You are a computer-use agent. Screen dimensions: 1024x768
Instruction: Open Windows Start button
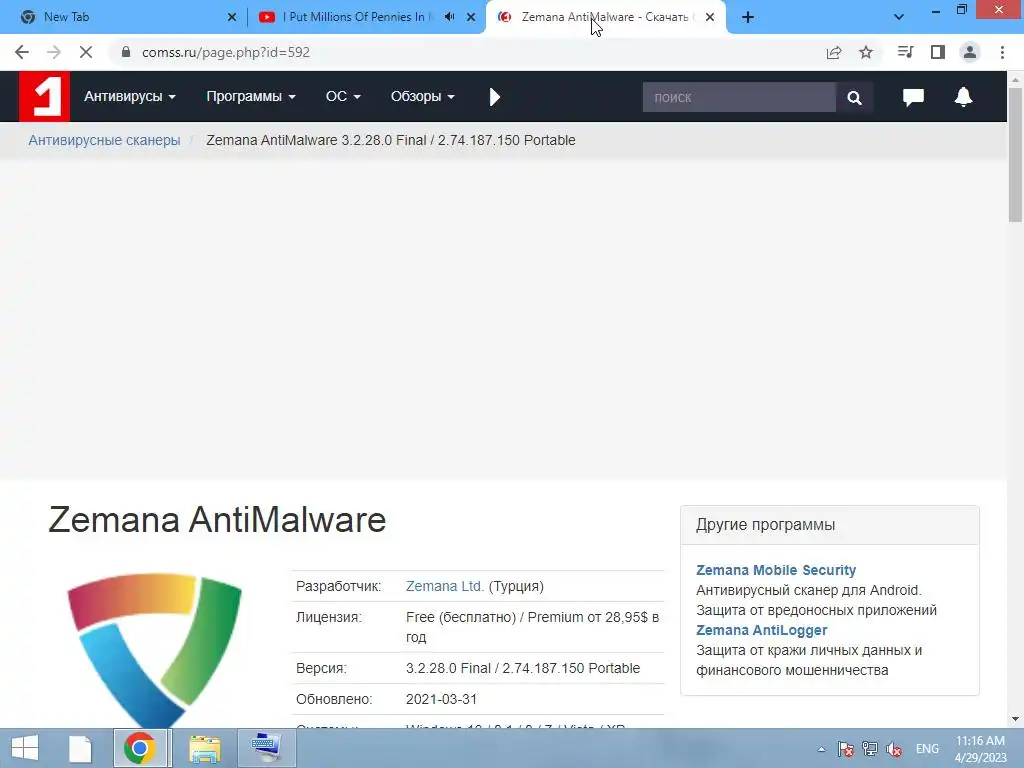point(25,748)
